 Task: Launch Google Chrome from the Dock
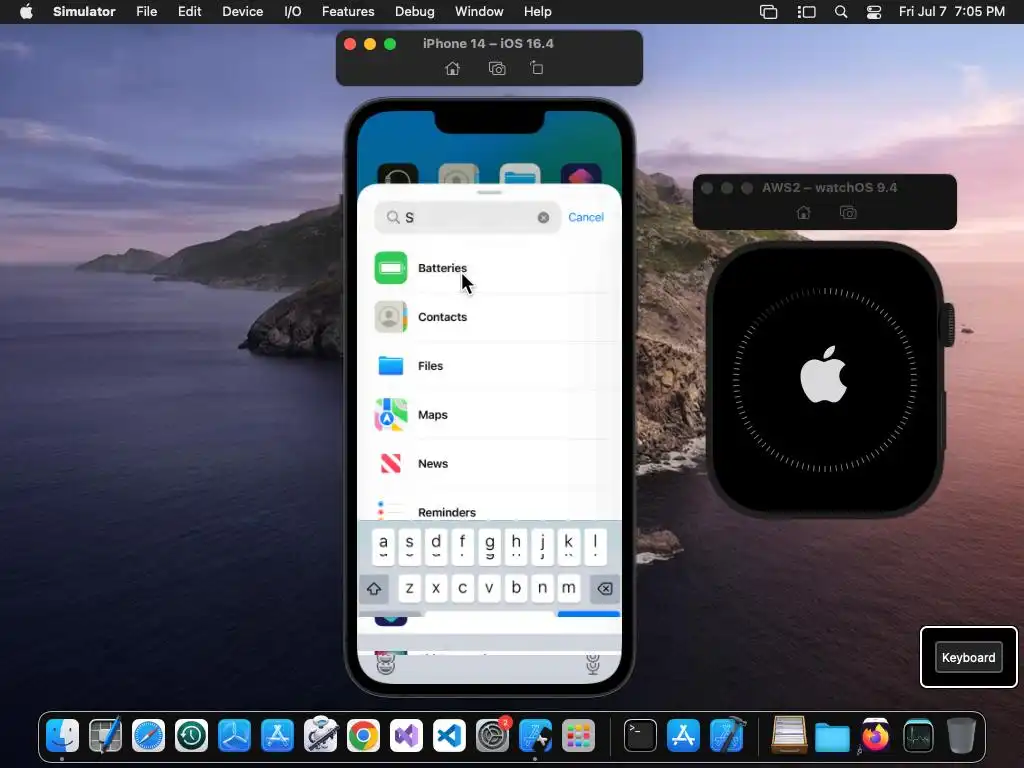coord(363,736)
